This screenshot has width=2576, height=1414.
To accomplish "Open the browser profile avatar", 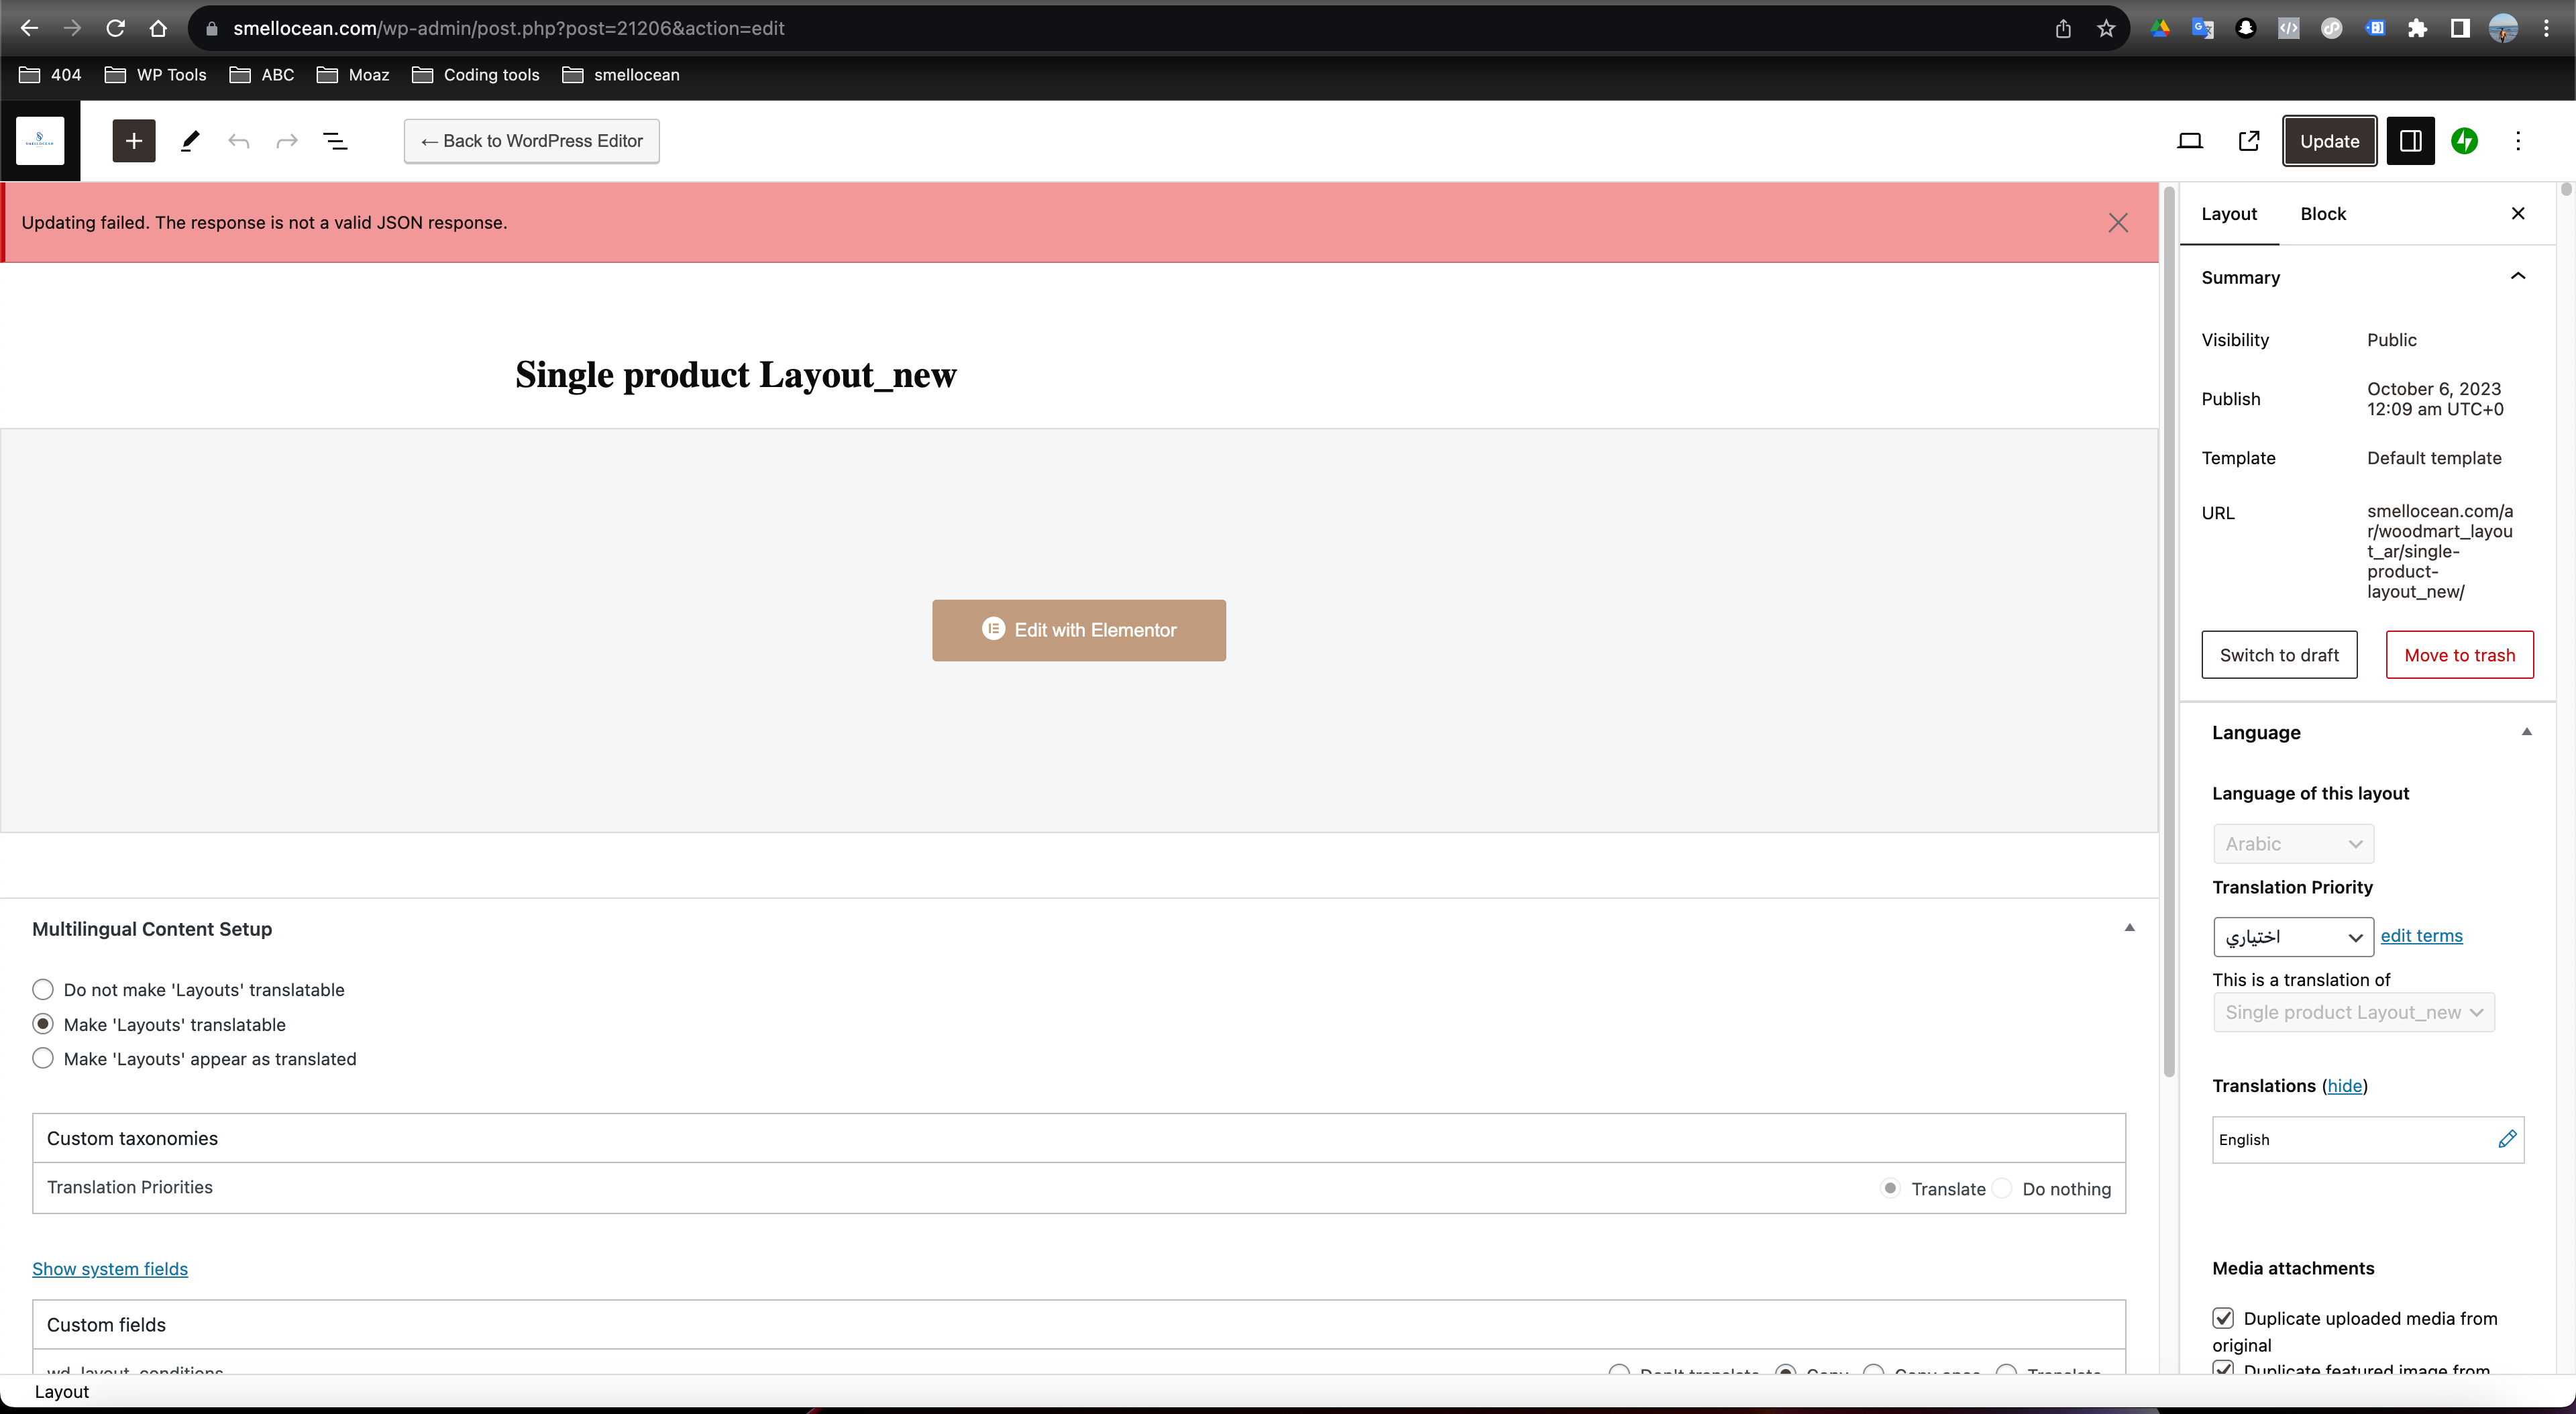I will 2503,28.
